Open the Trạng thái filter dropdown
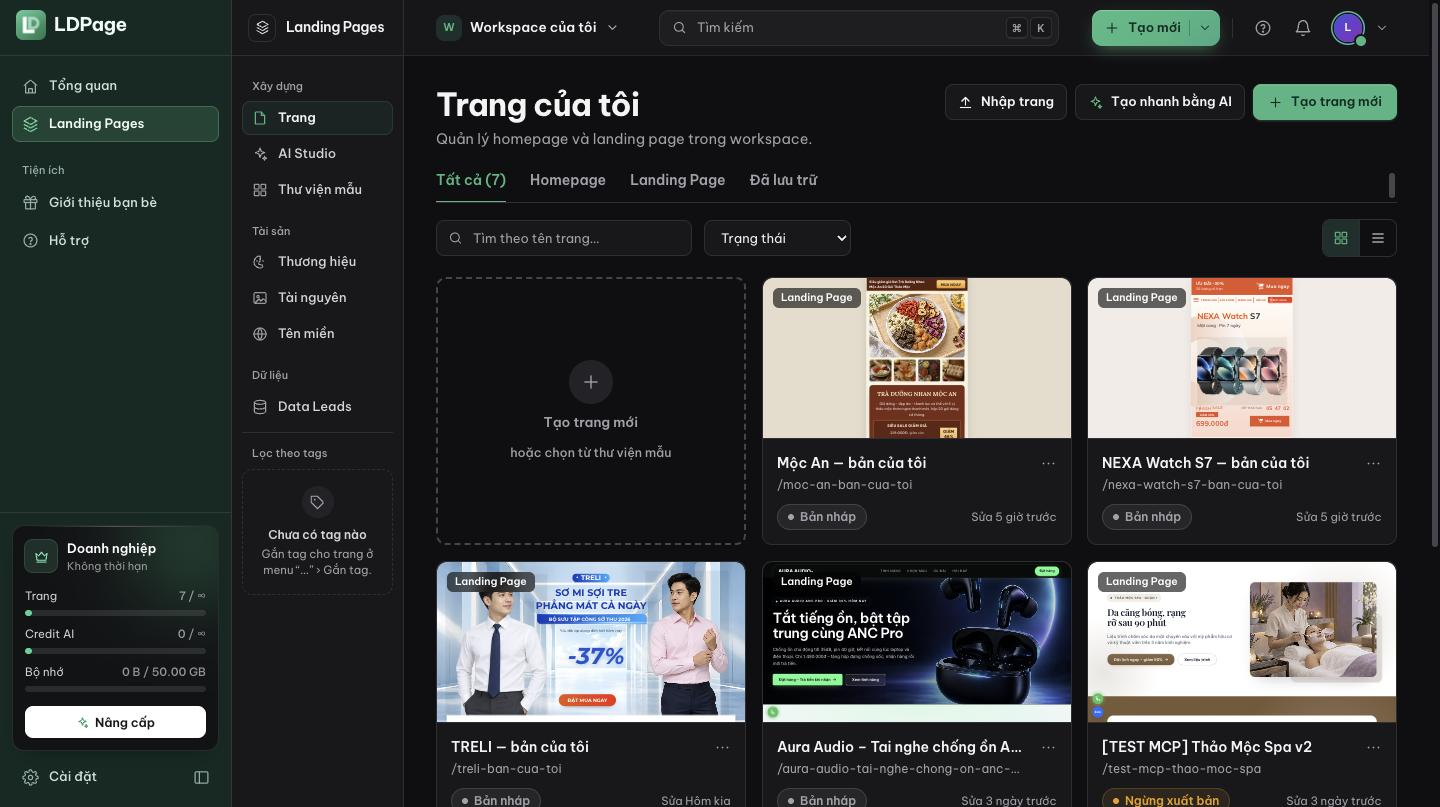Viewport: 1440px width, 807px height. [x=777, y=238]
